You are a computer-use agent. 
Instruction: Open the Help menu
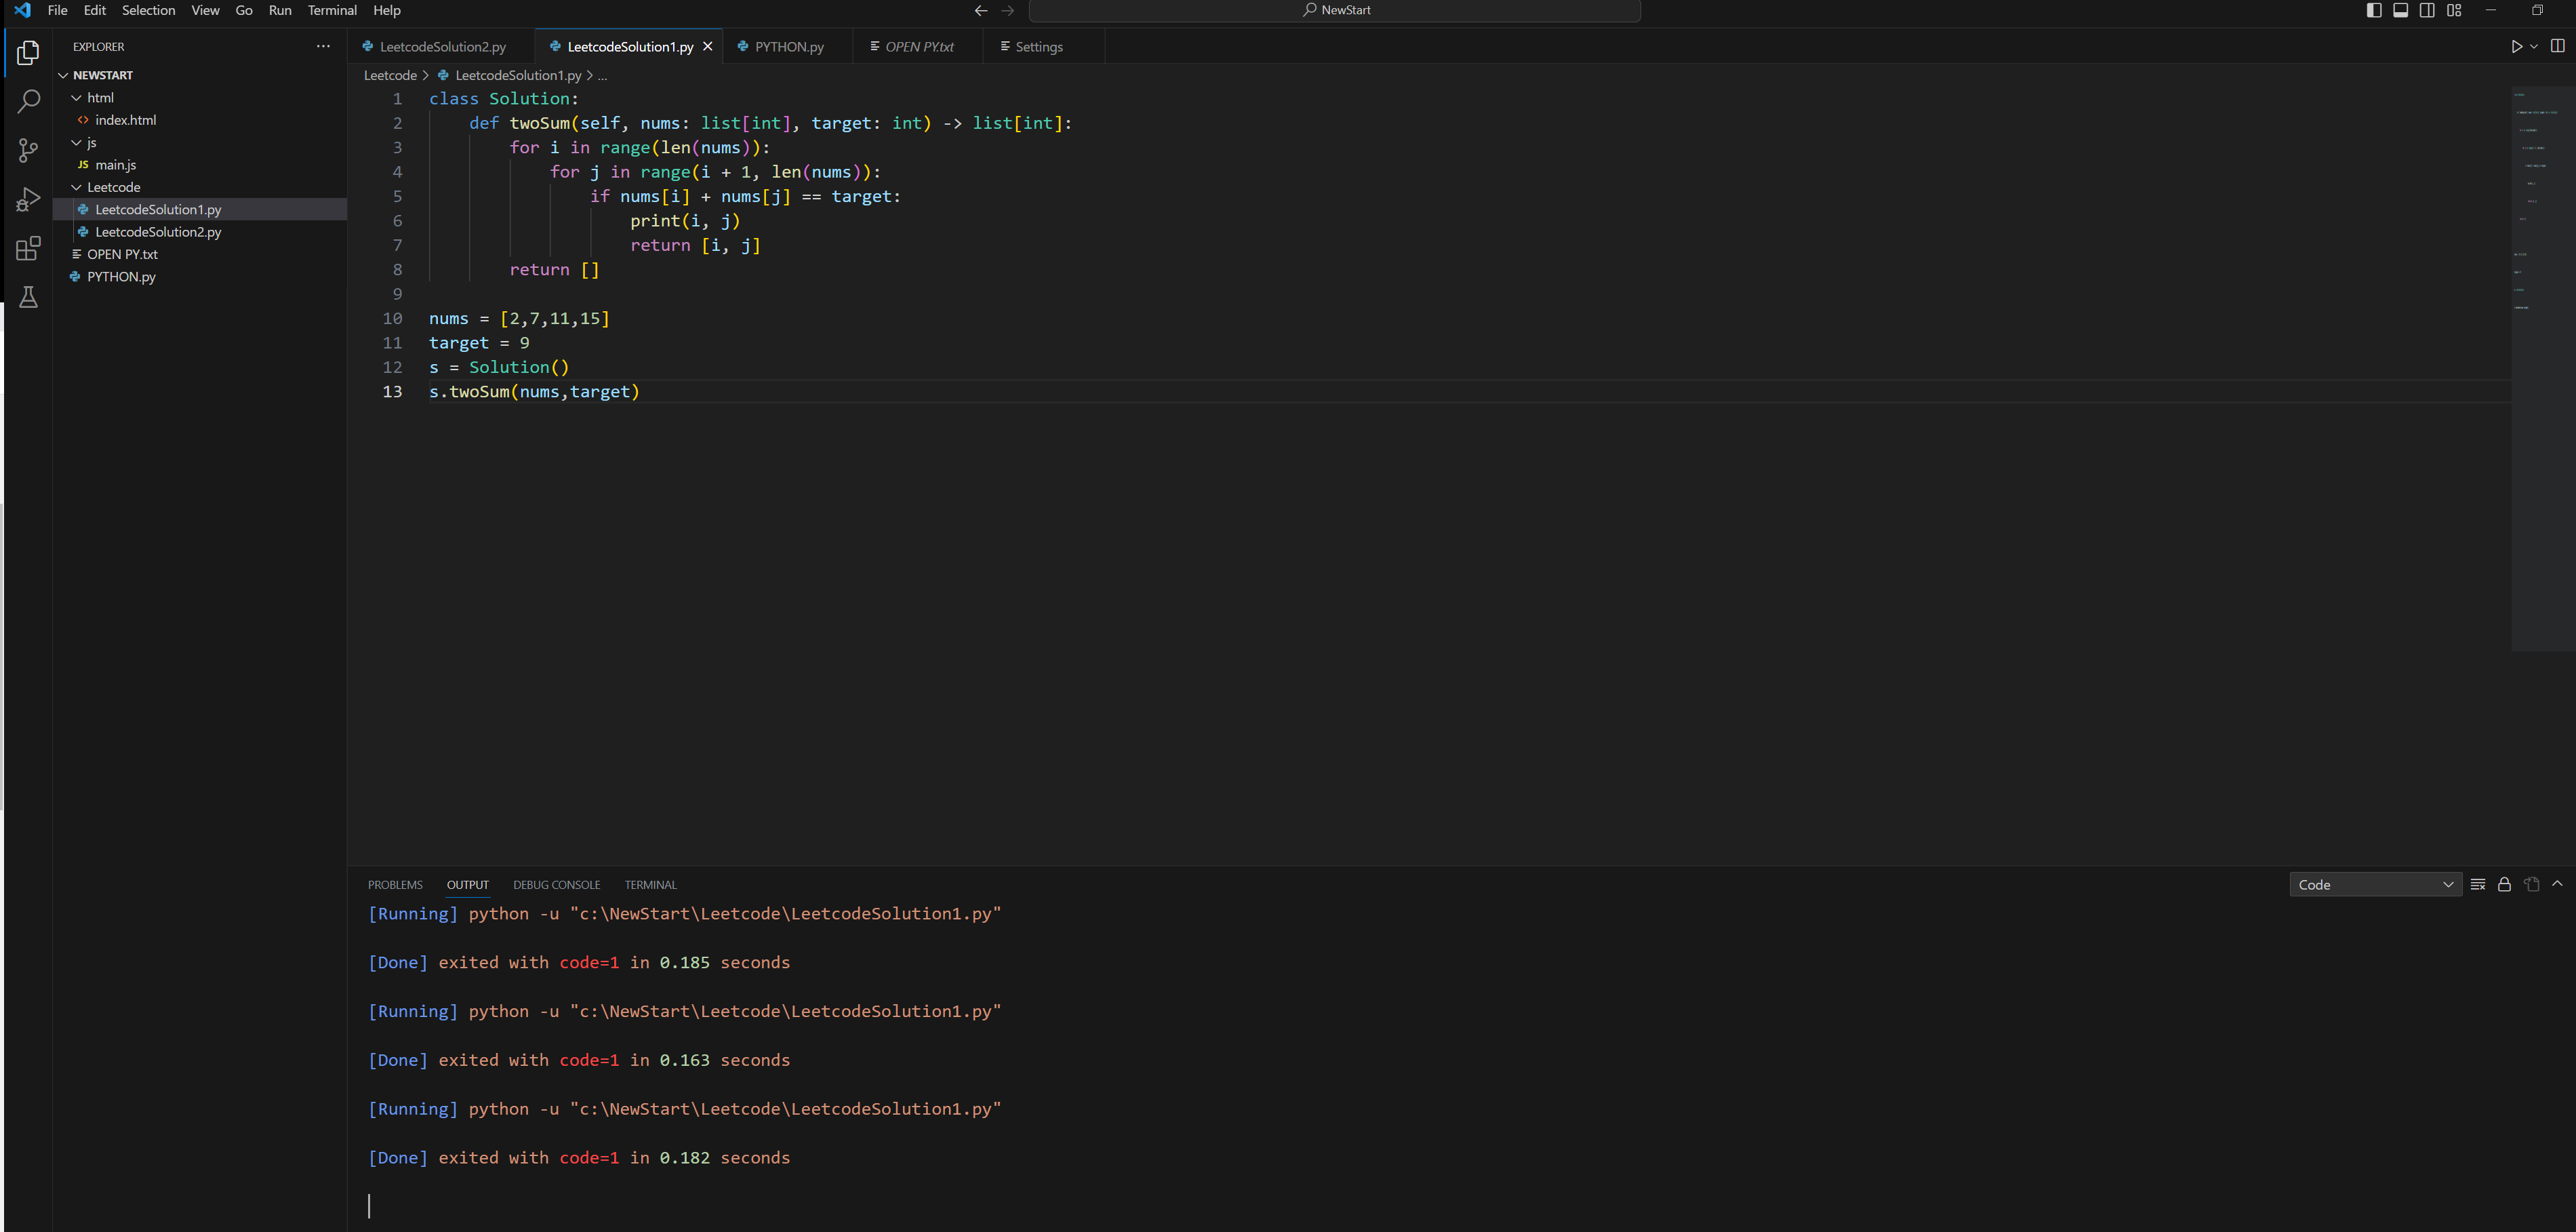tap(387, 10)
